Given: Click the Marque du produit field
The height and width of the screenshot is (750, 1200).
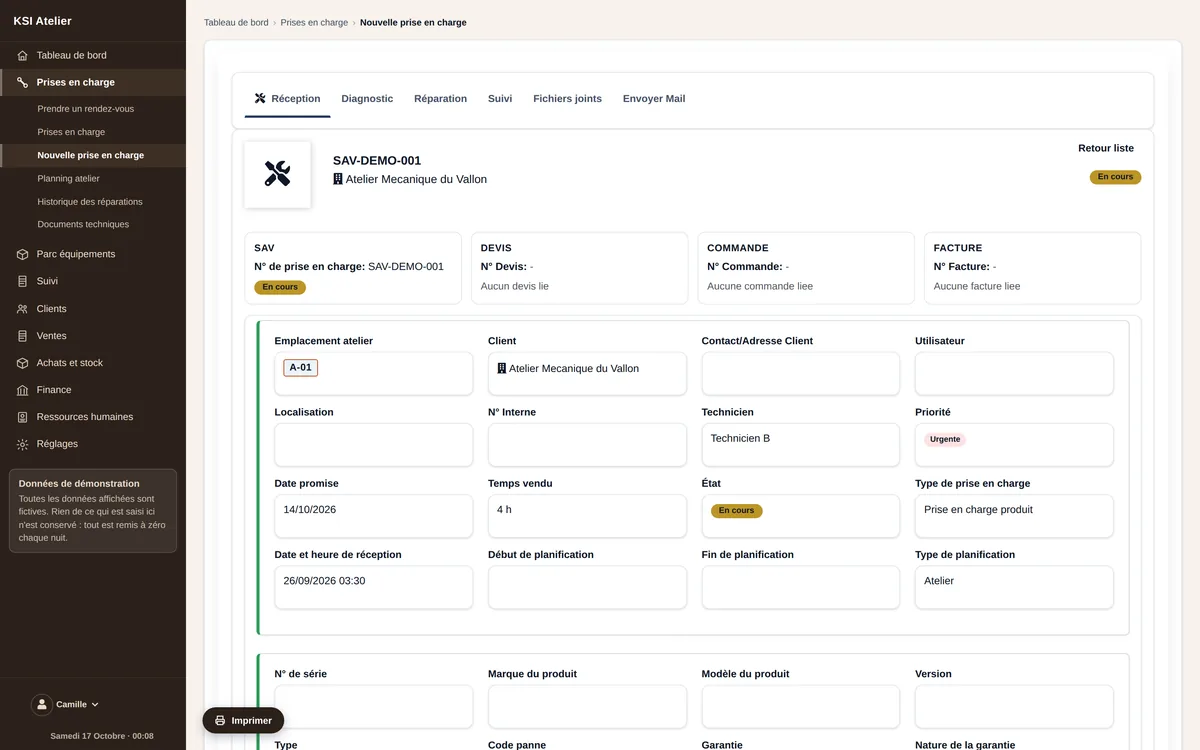Looking at the screenshot, I should pyautogui.click(x=587, y=706).
